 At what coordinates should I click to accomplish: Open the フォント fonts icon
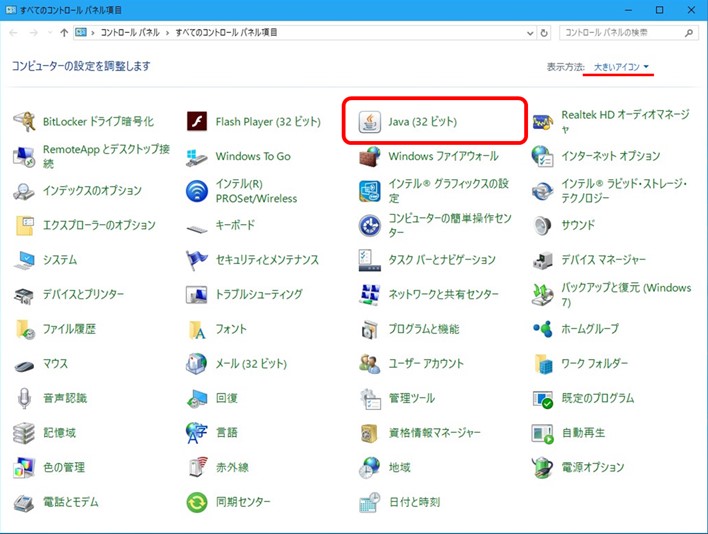[197, 329]
